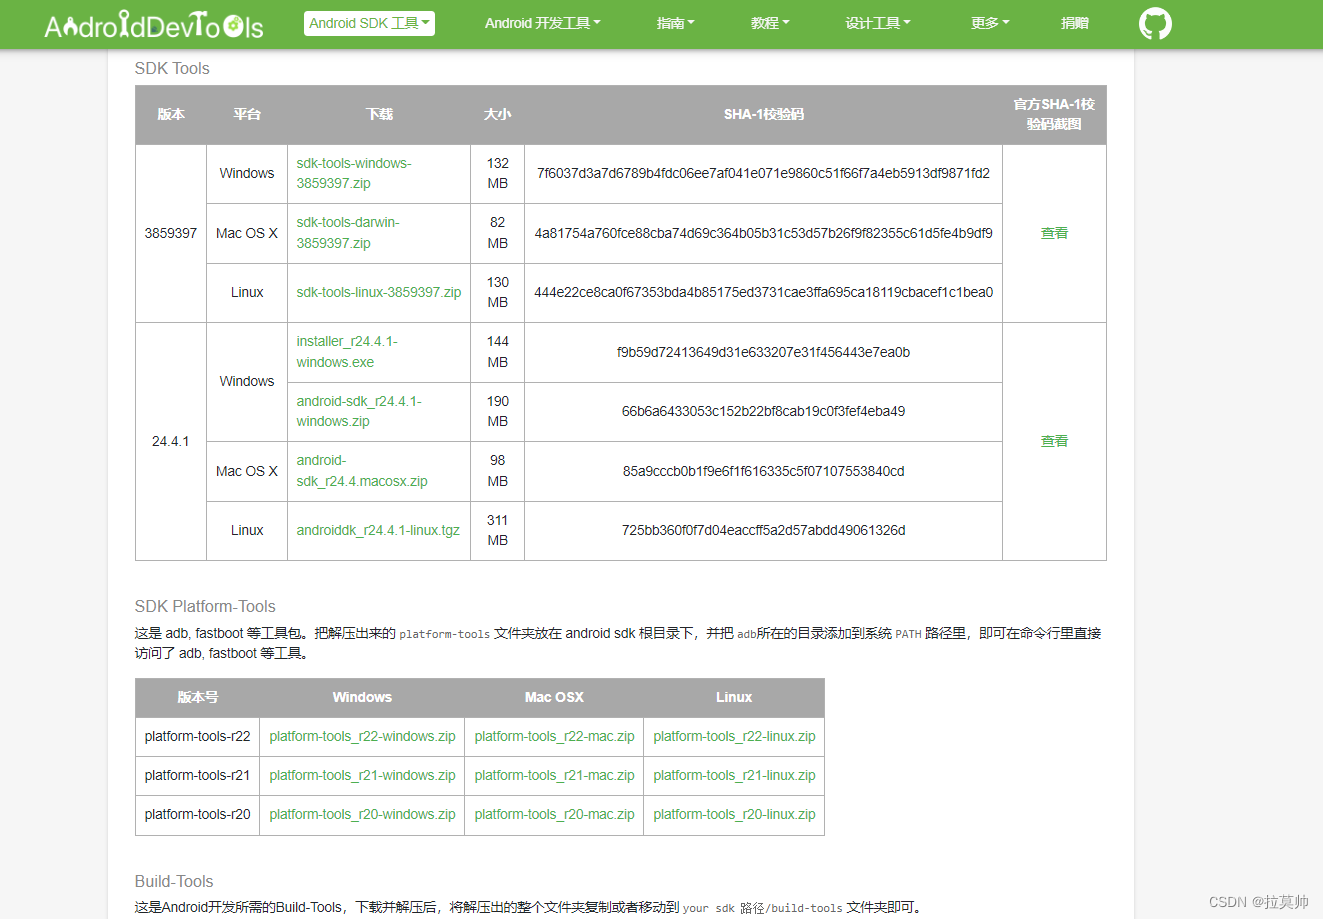The width and height of the screenshot is (1323, 919).
Task: Click the platform-tools-r20 version cell
Action: [197, 814]
